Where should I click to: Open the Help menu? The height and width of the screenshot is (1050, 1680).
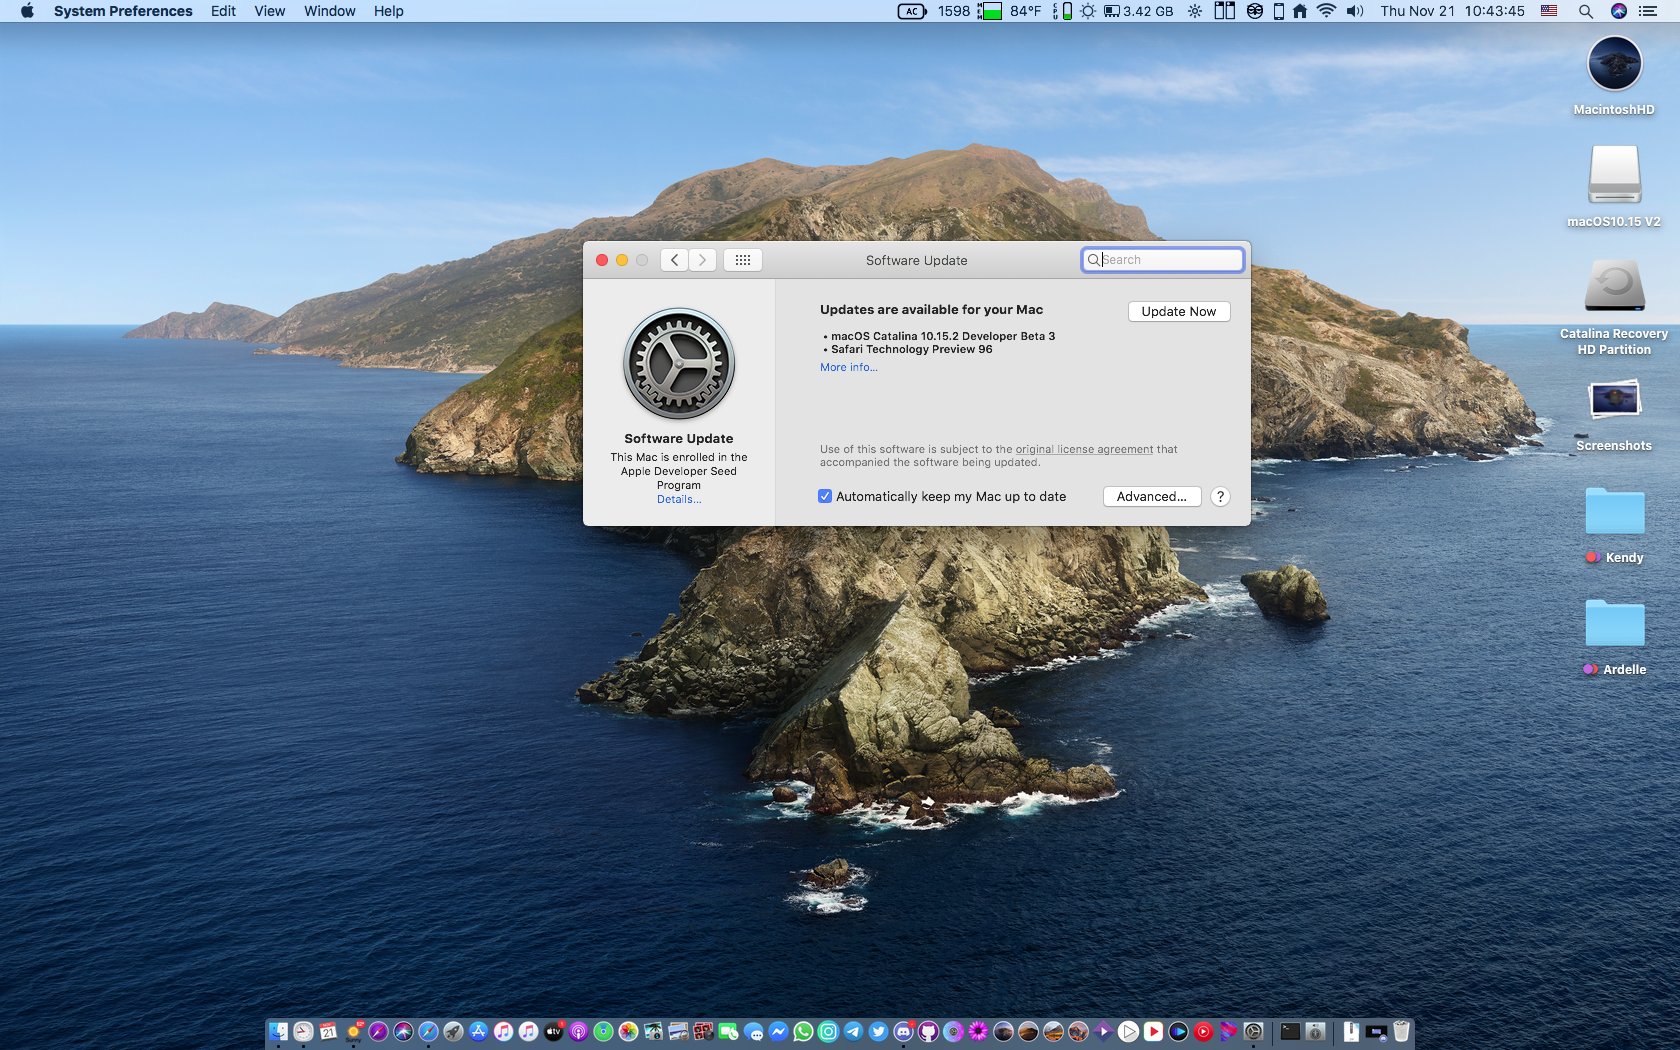[388, 11]
